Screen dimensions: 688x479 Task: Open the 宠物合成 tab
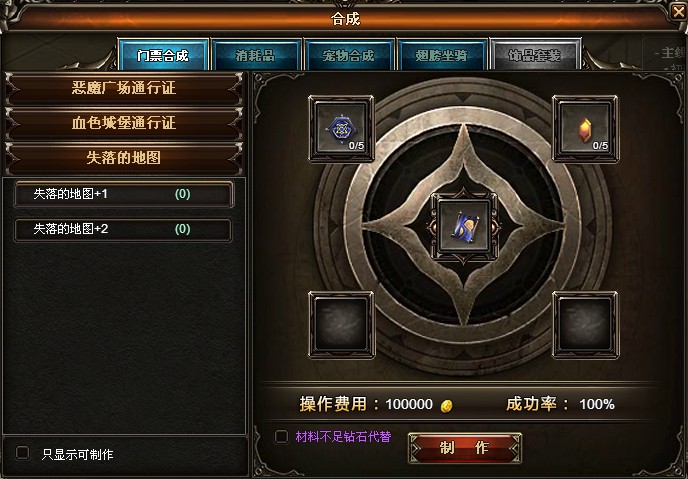point(349,55)
